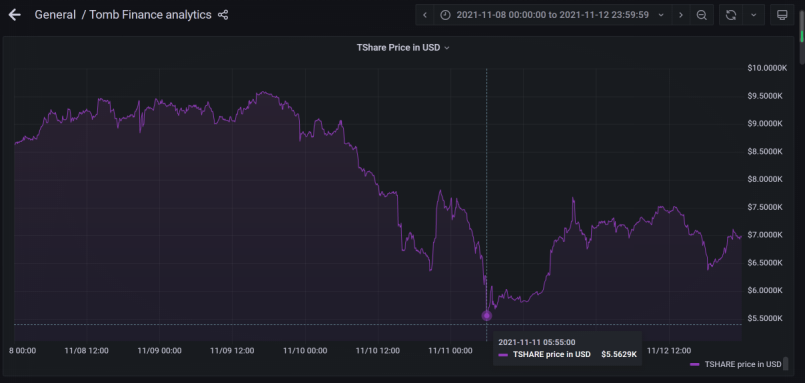Click the 11/09 00:00 axis label

pyautogui.click(x=159, y=351)
